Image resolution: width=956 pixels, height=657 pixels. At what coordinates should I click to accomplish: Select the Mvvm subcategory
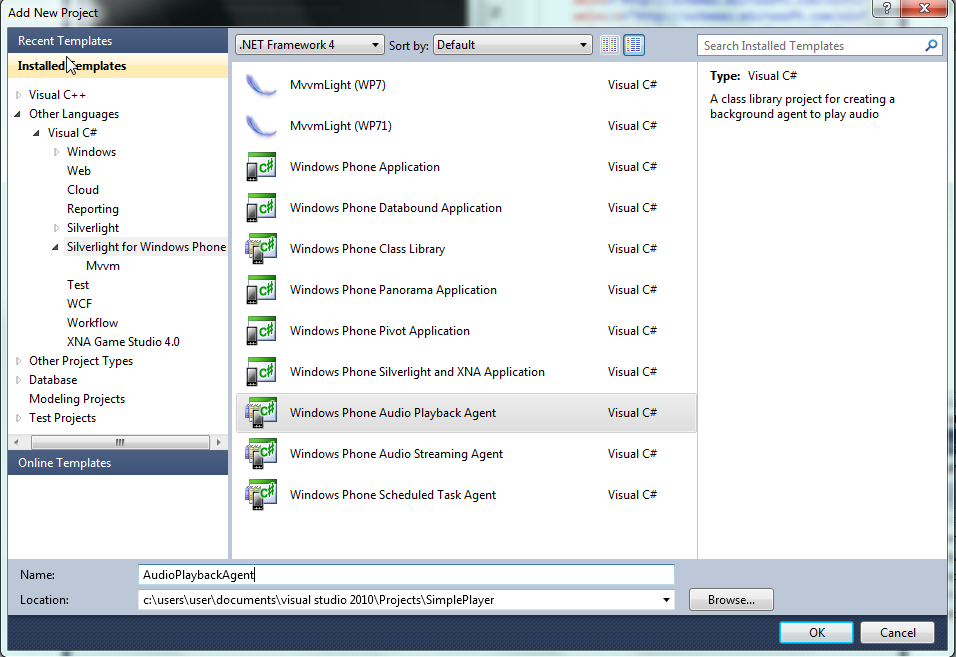pyautogui.click(x=102, y=266)
